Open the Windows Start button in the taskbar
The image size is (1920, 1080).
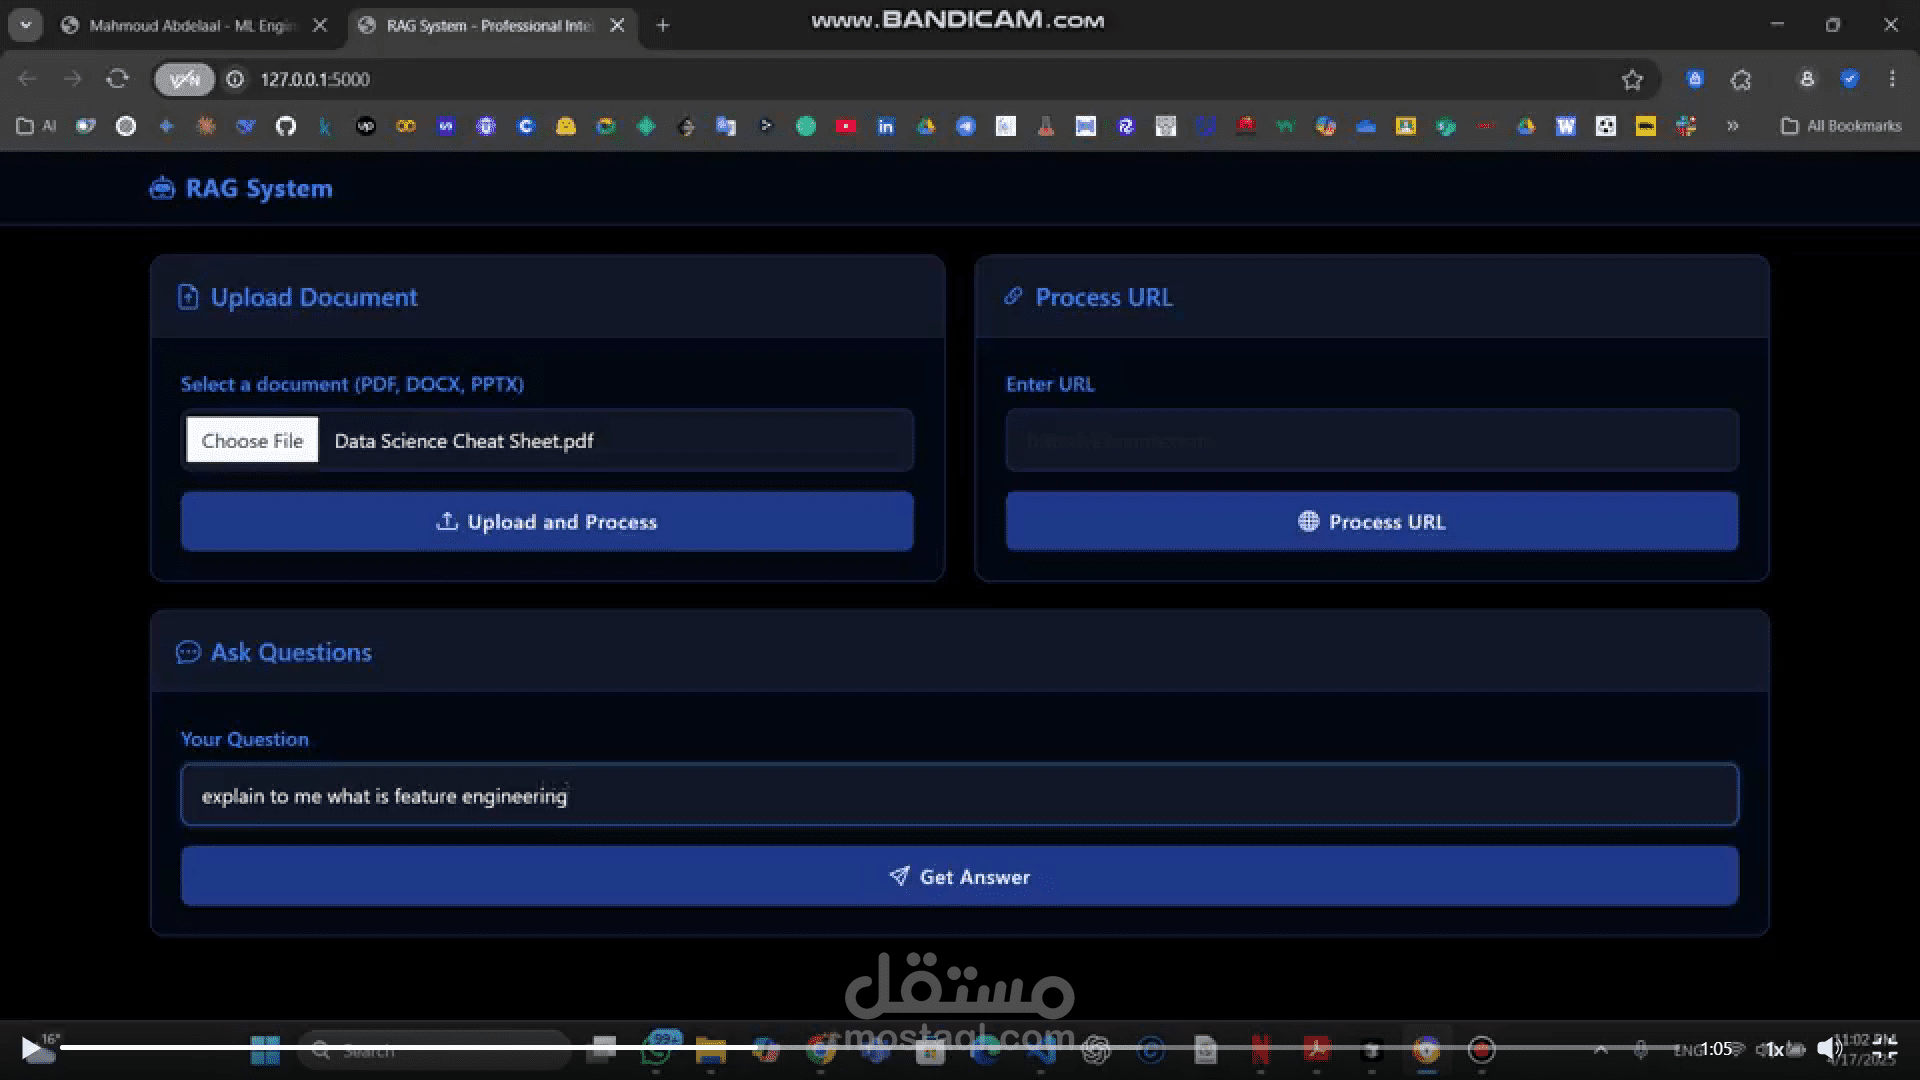[265, 1050]
